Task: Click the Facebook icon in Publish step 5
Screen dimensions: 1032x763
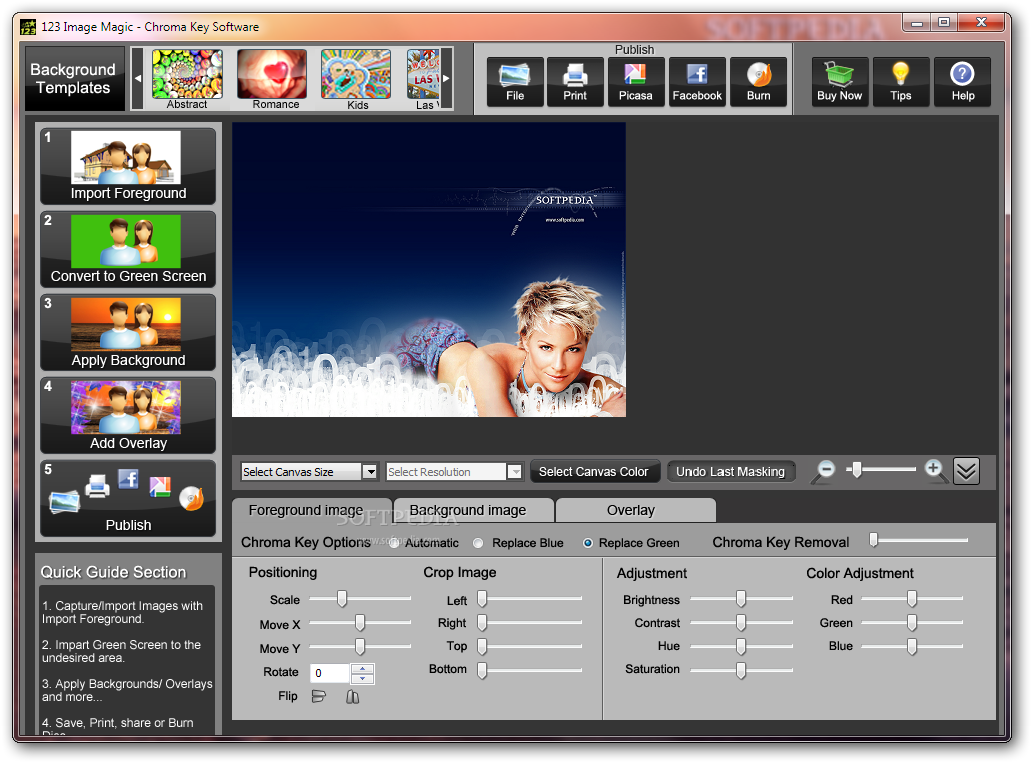Action: pos(128,479)
